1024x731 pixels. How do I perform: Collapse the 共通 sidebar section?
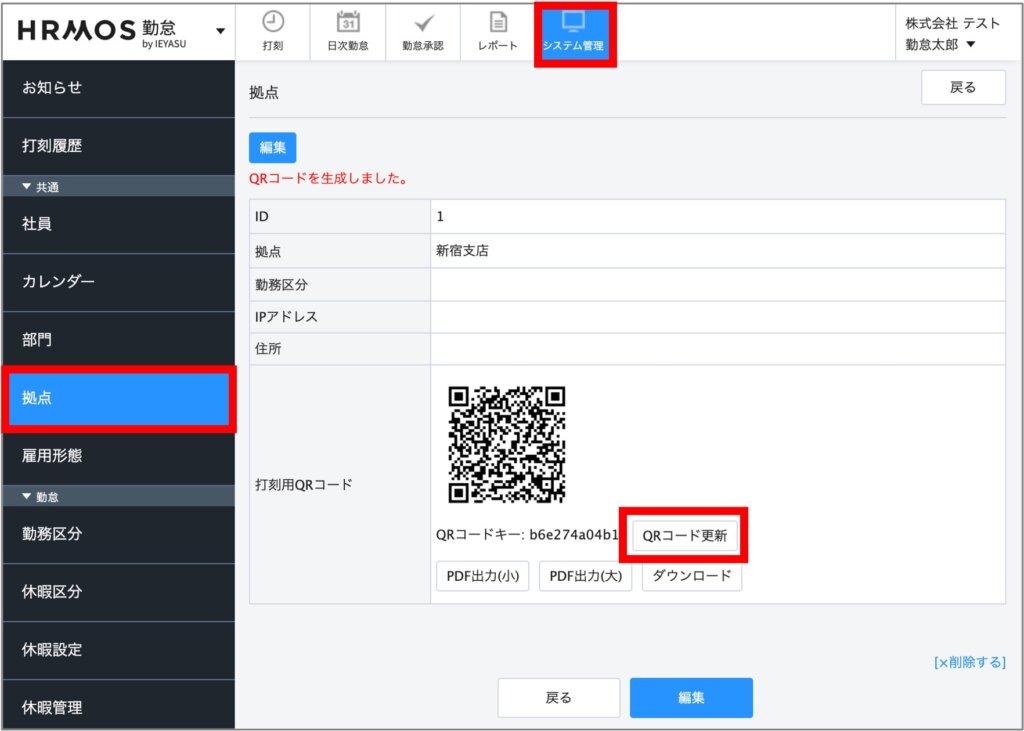tap(41, 187)
